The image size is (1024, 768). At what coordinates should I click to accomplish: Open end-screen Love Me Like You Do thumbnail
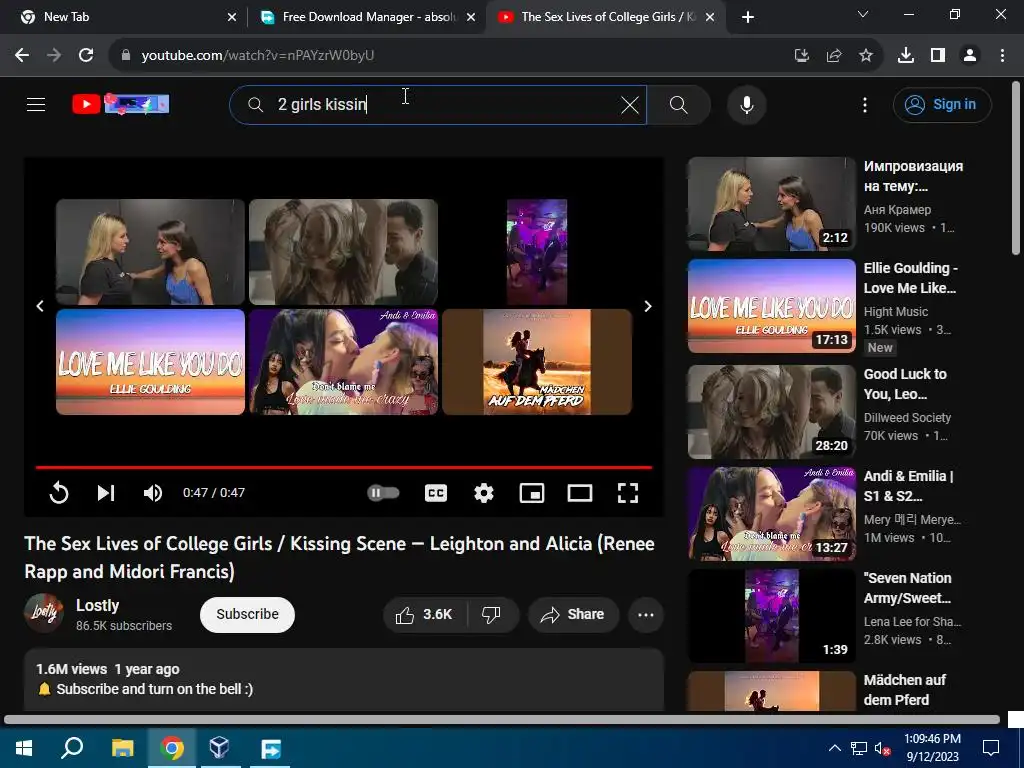pos(150,362)
